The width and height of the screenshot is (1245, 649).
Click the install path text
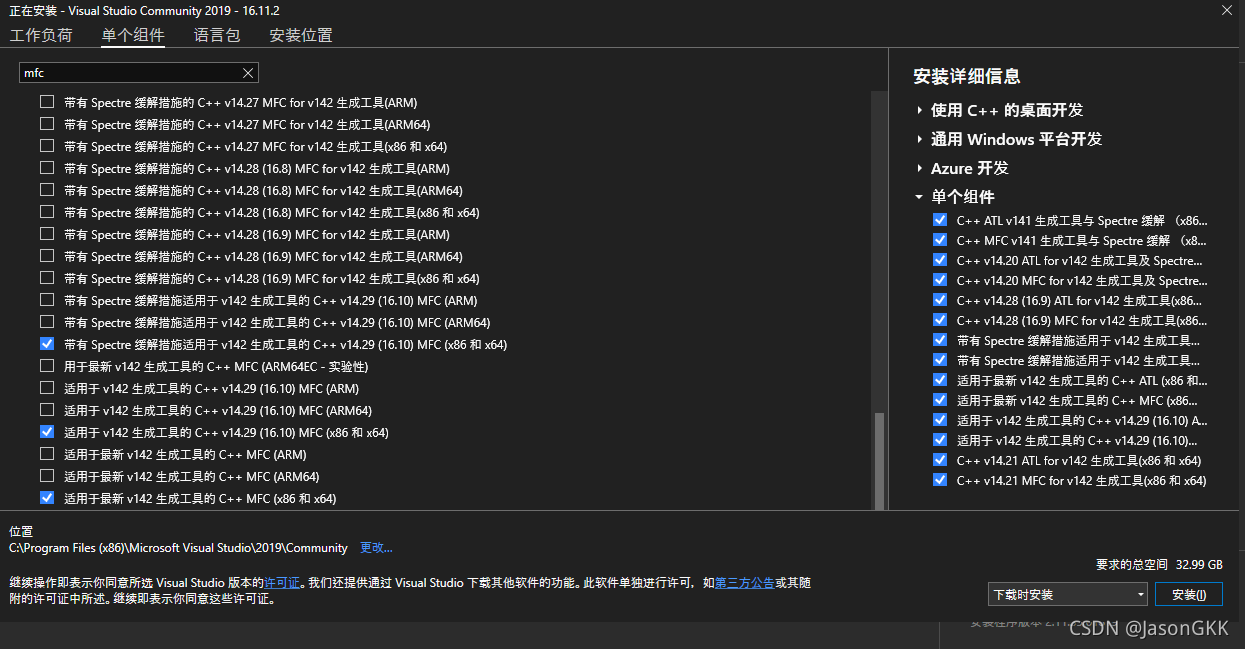tap(178, 548)
